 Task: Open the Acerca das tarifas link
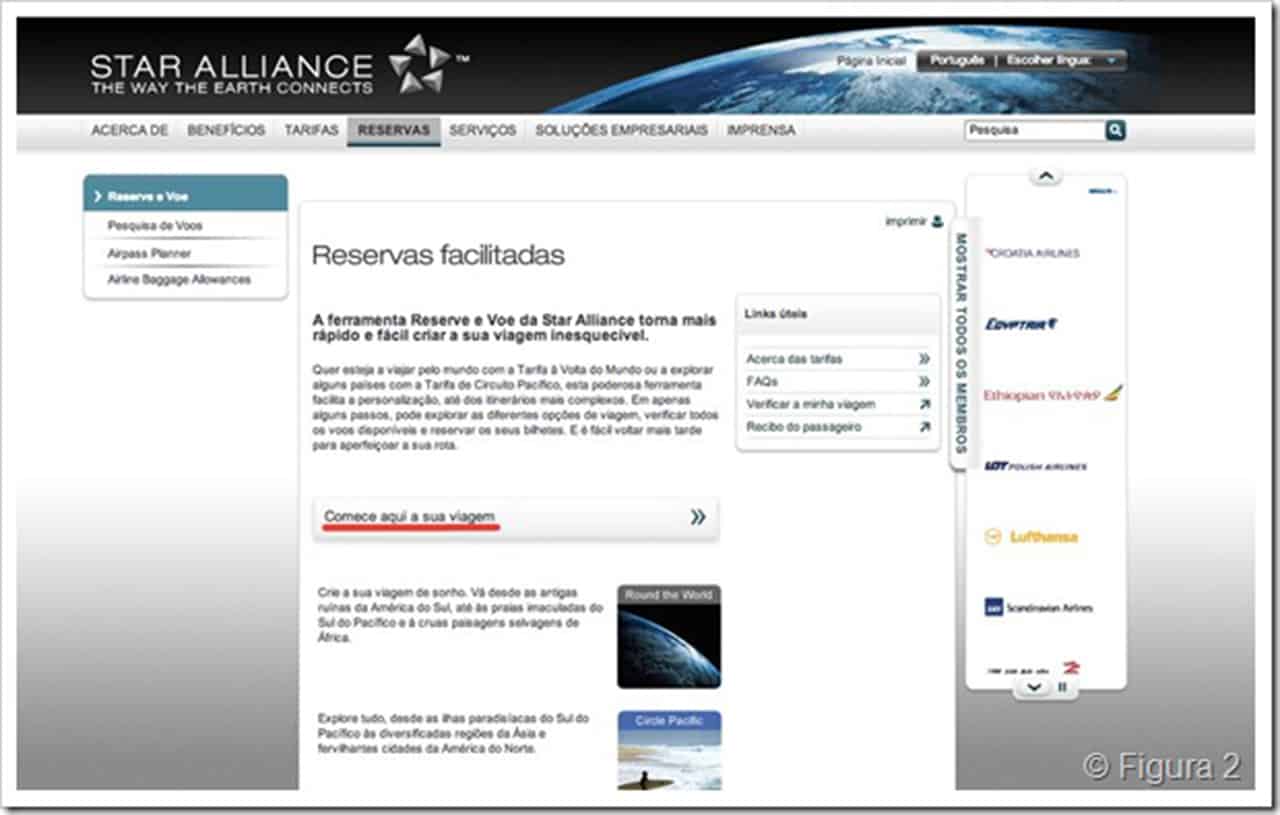point(794,359)
